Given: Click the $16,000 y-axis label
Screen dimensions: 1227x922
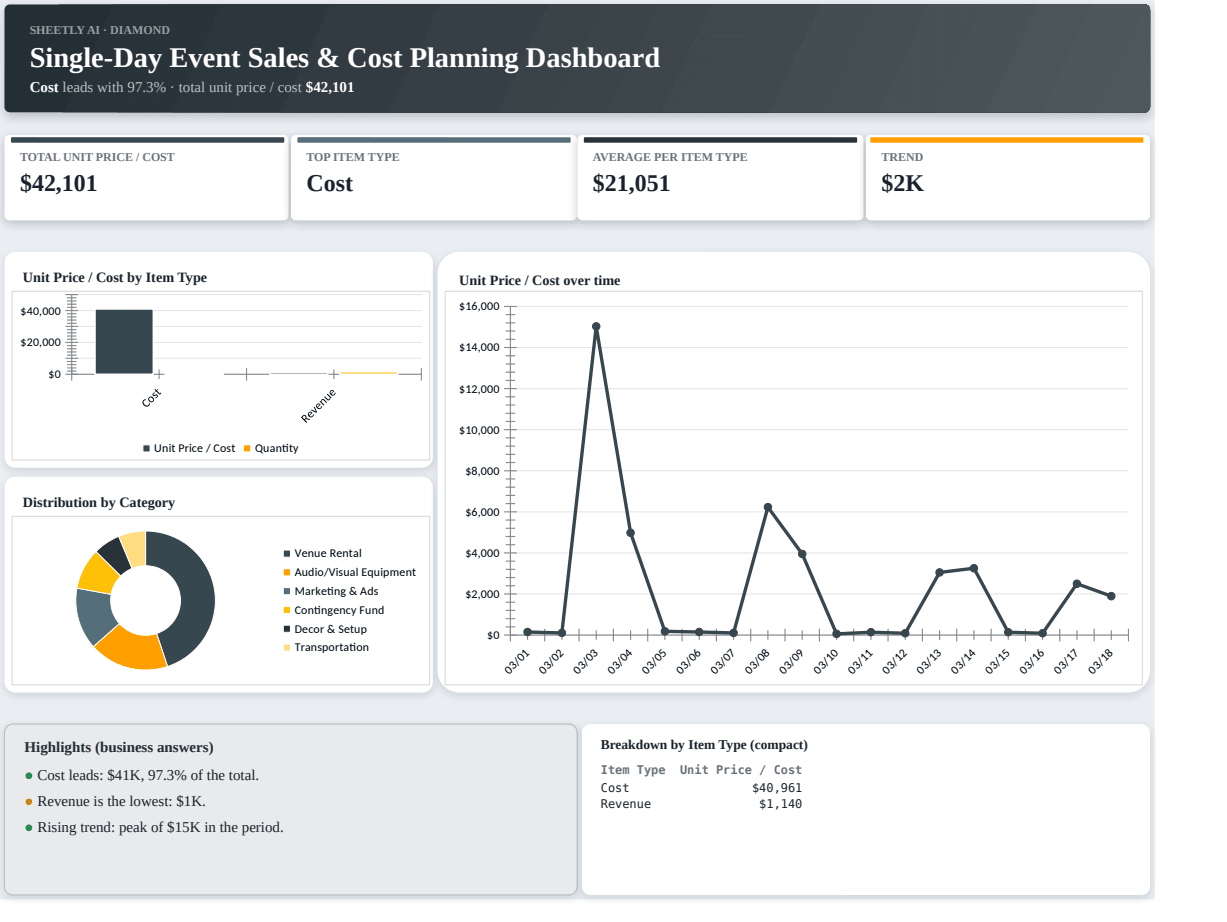Looking at the screenshot, I should point(479,306).
